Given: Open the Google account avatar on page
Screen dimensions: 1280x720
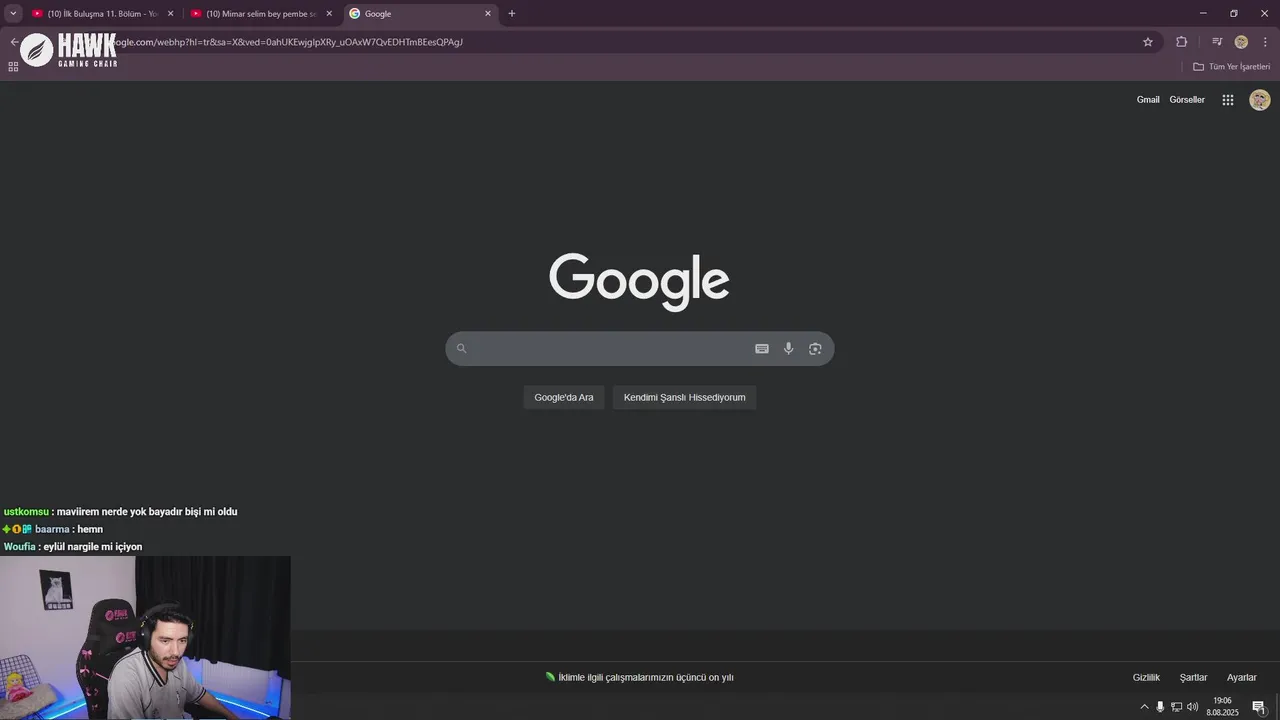Looking at the screenshot, I should 1260,100.
